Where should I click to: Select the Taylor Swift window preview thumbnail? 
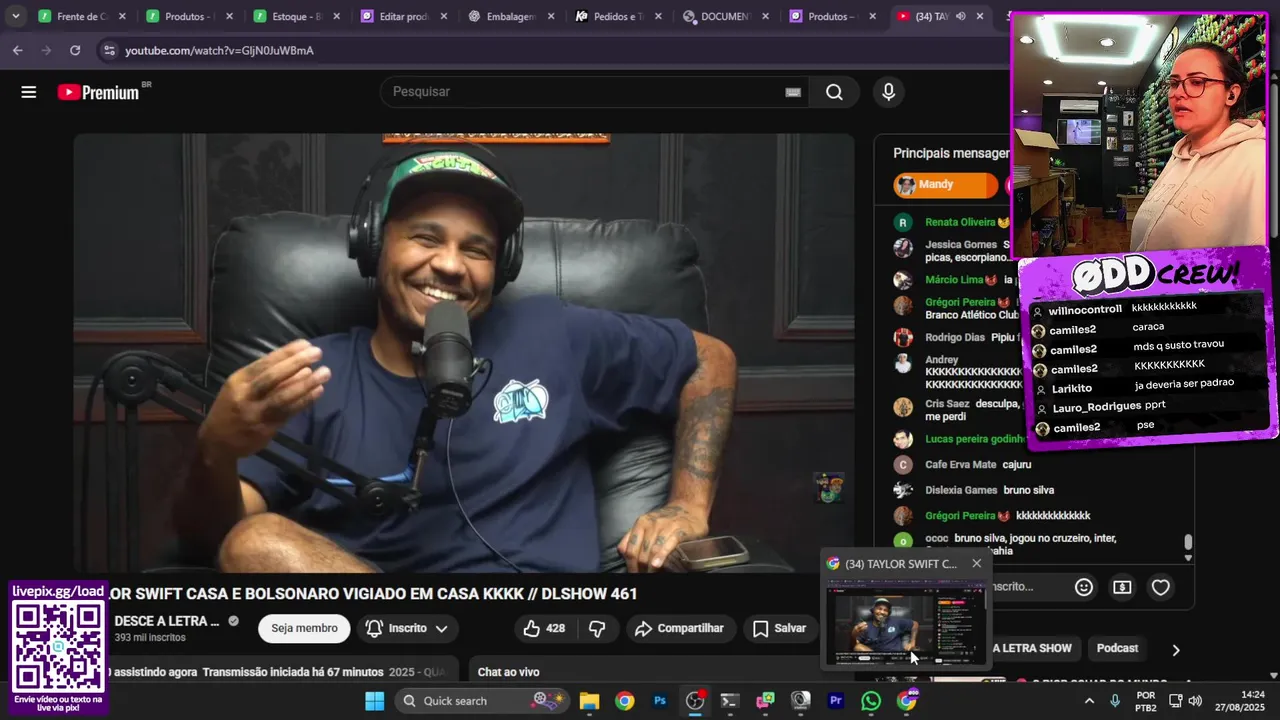coord(906,625)
